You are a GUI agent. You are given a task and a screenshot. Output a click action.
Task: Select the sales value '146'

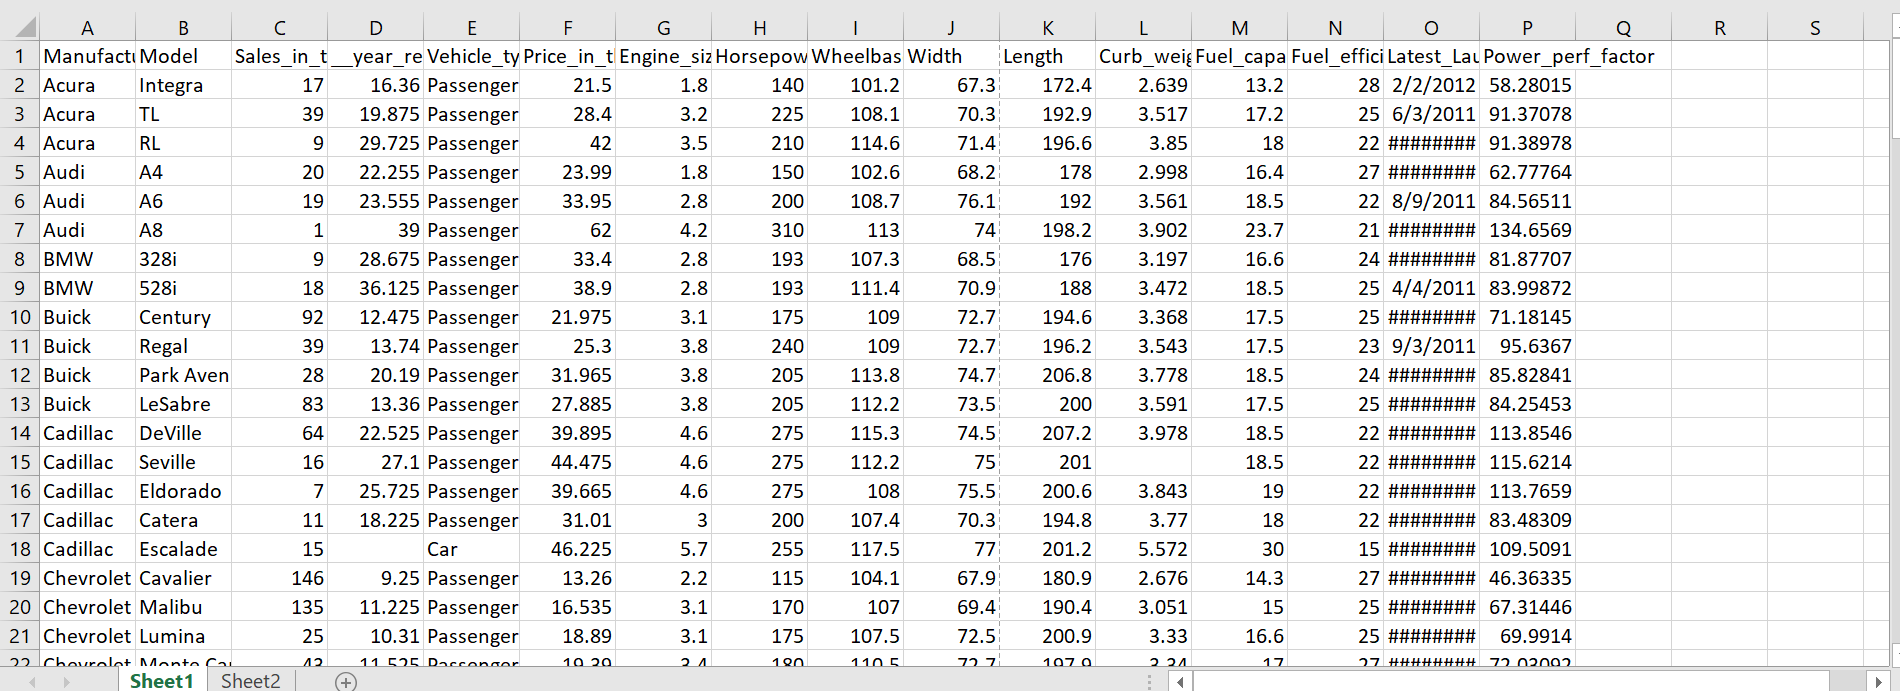[279, 578]
